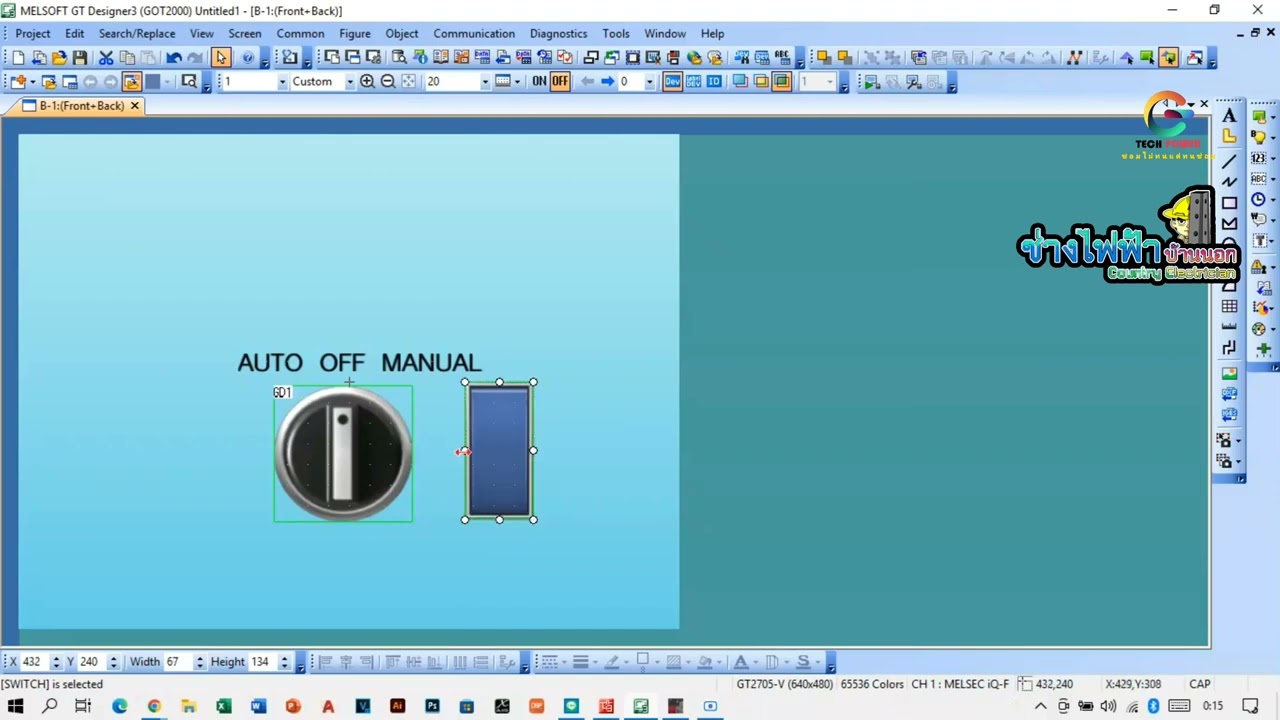
Task: Click the Next device blue arrow icon
Action: tap(606, 82)
